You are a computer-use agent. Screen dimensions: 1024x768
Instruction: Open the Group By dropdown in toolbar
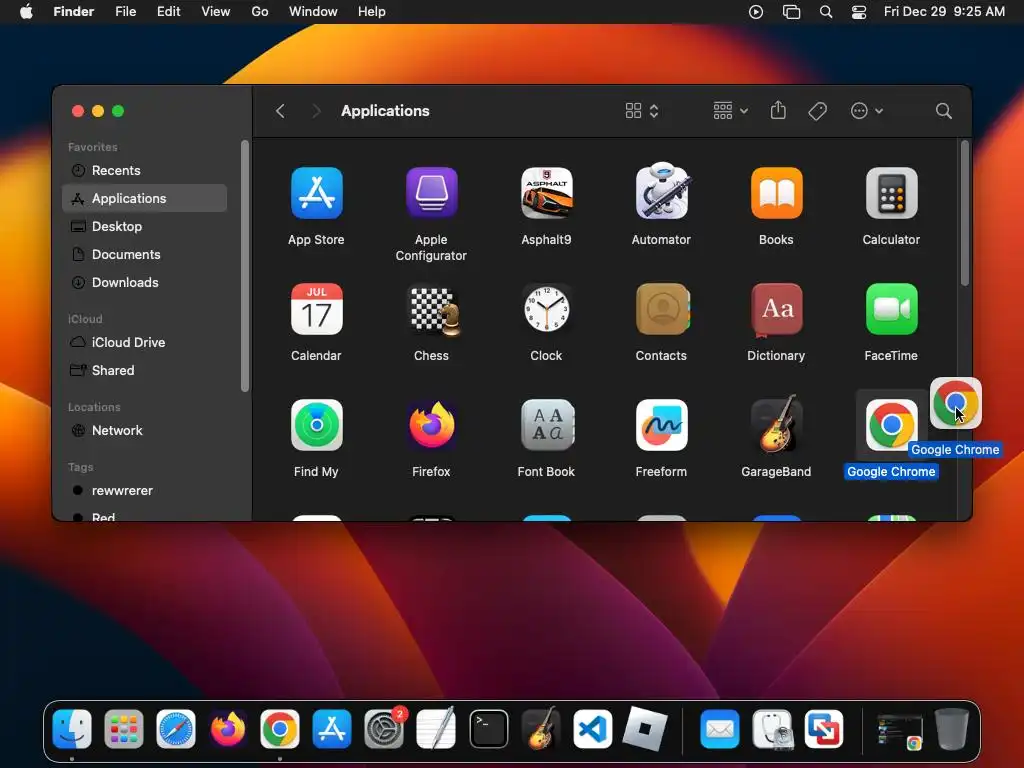[x=730, y=111]
